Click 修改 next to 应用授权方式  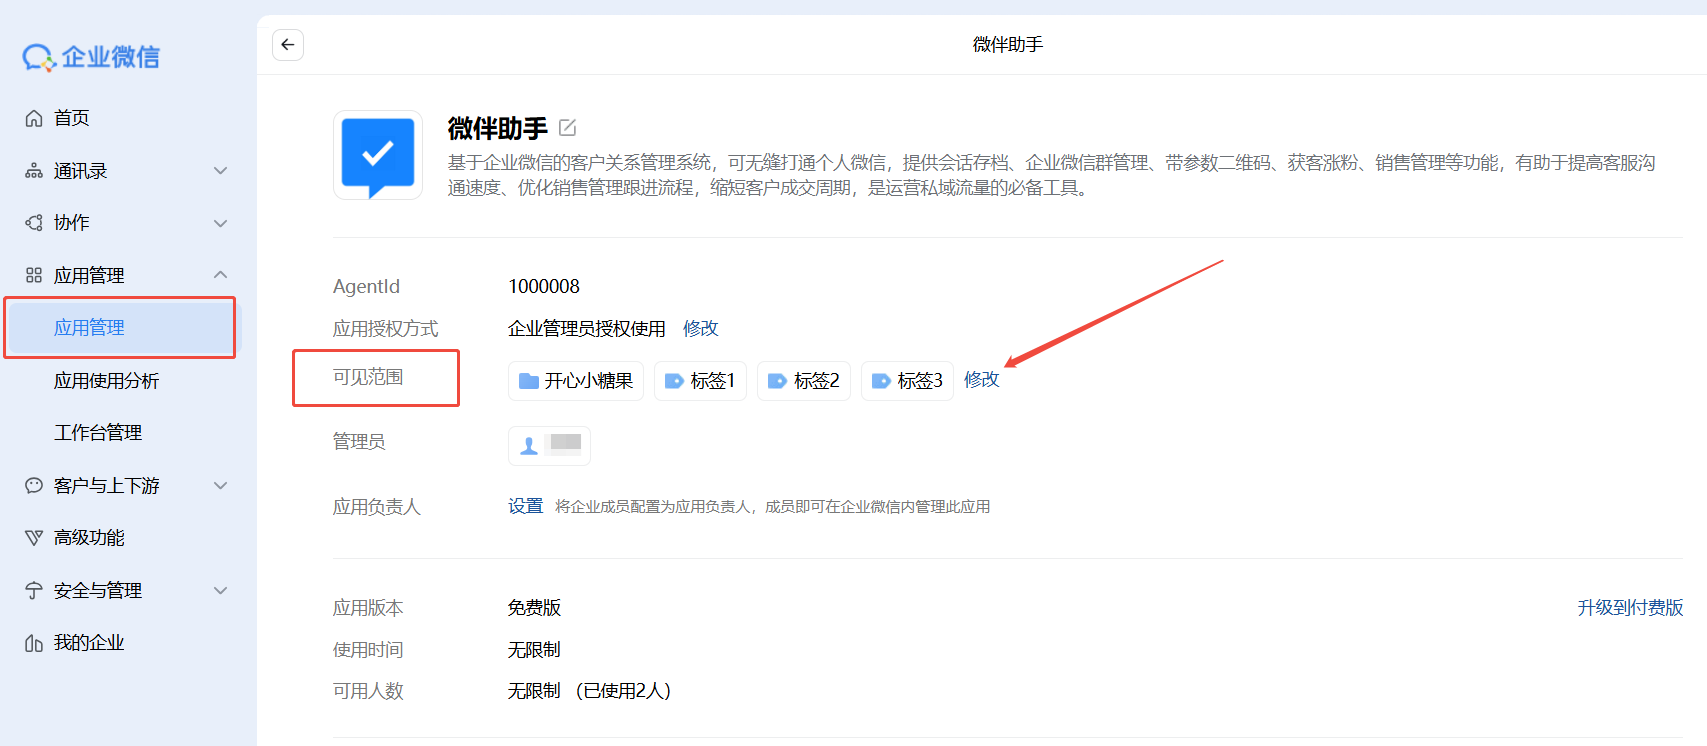pyautogui.click(x=701, y=329)
